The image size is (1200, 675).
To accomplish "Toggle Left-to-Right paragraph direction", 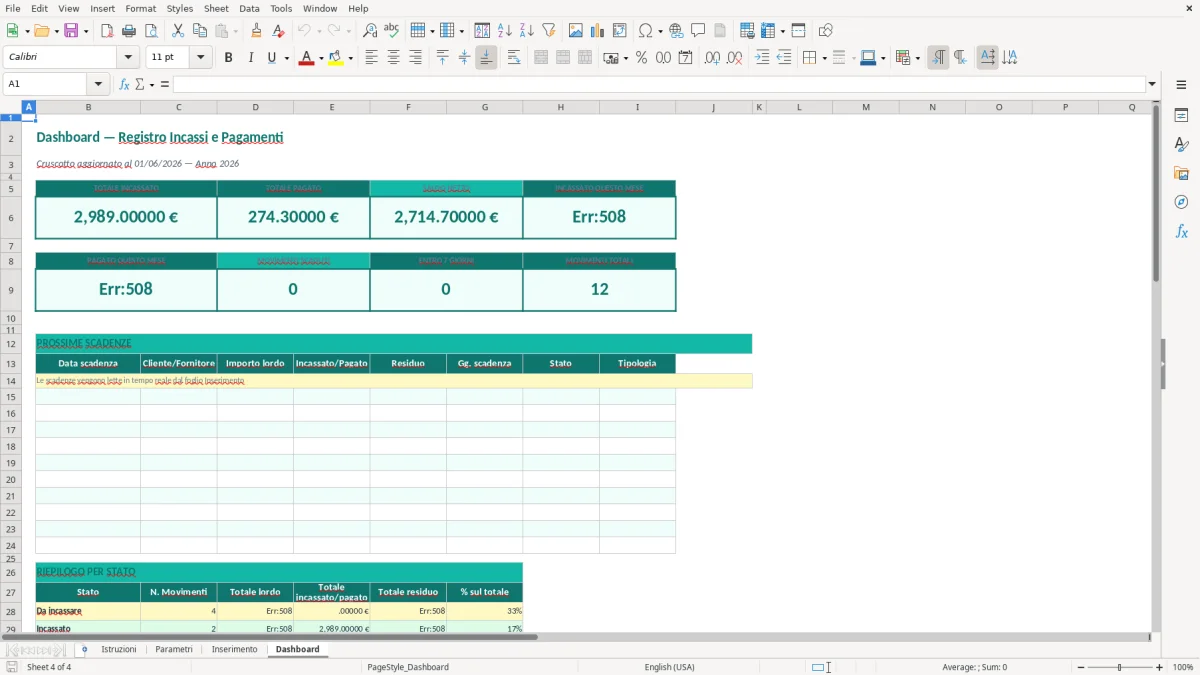I will (x=938, y=58).
